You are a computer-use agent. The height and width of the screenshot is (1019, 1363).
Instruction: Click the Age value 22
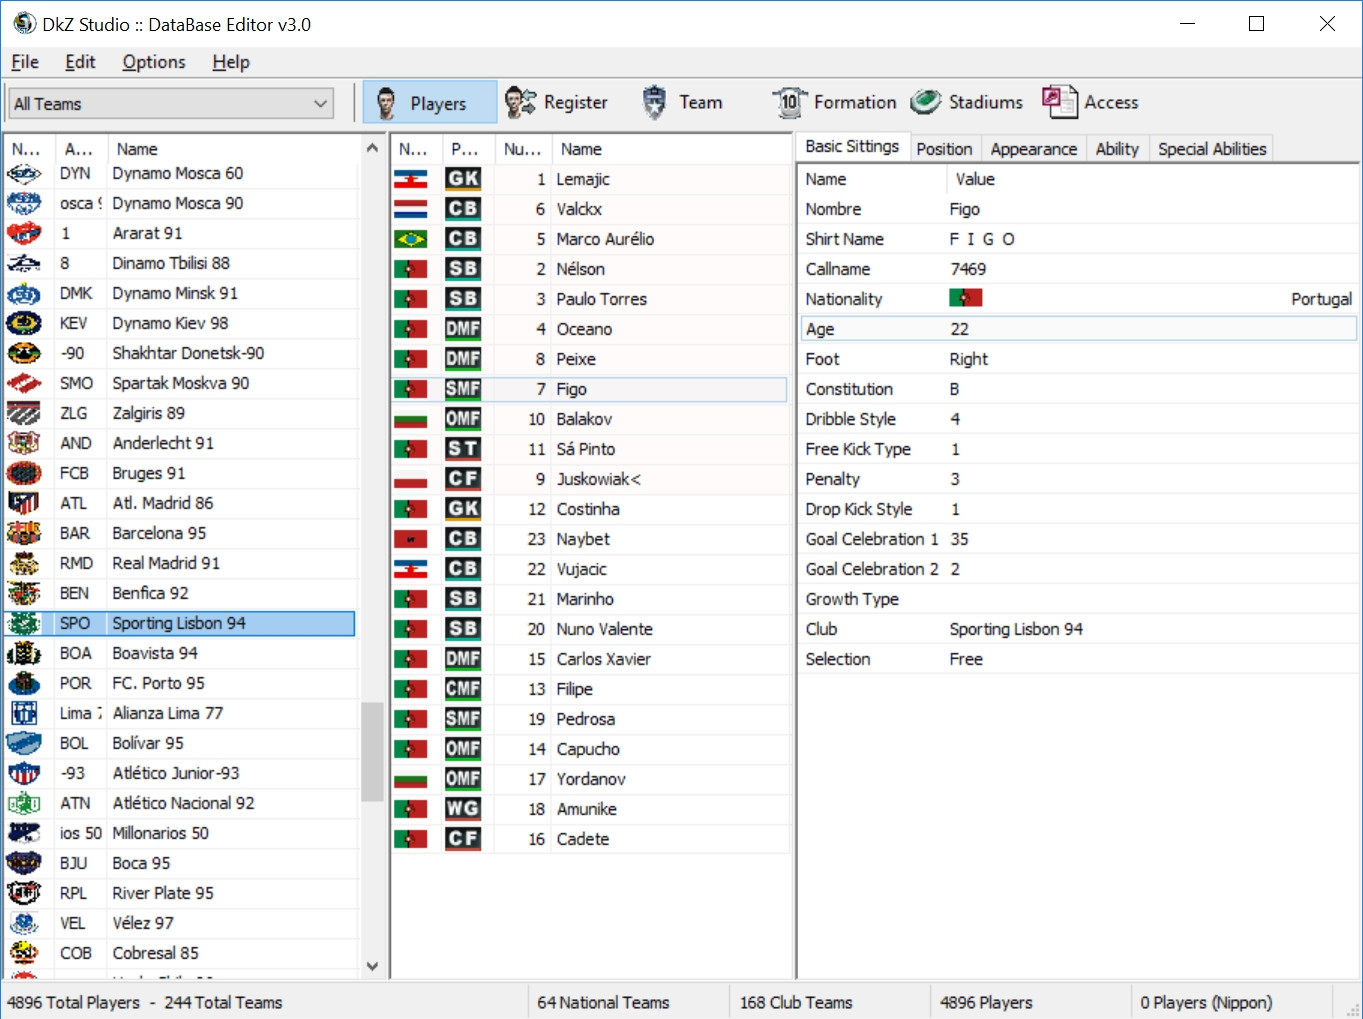[x=959, y=329]
